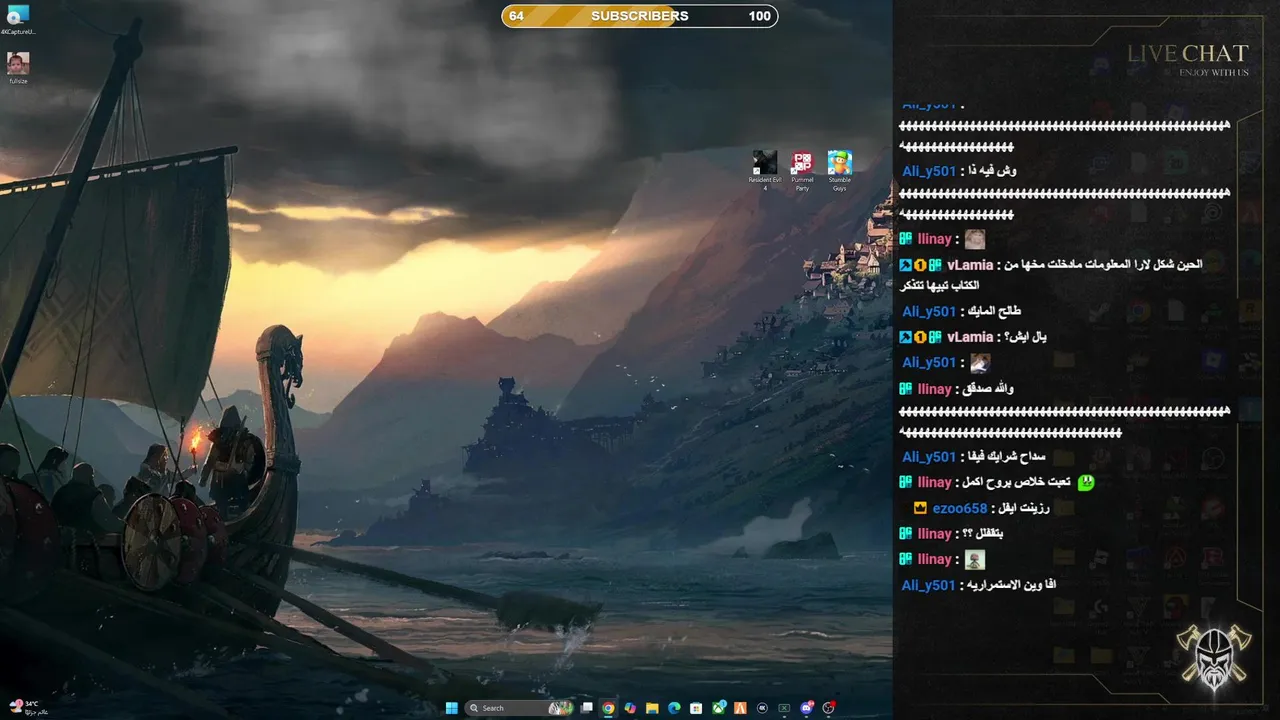1280x720 pixels.
Task: Click the ezoo658 message "رزينت ايفل"
Action: click(1024, 508)
